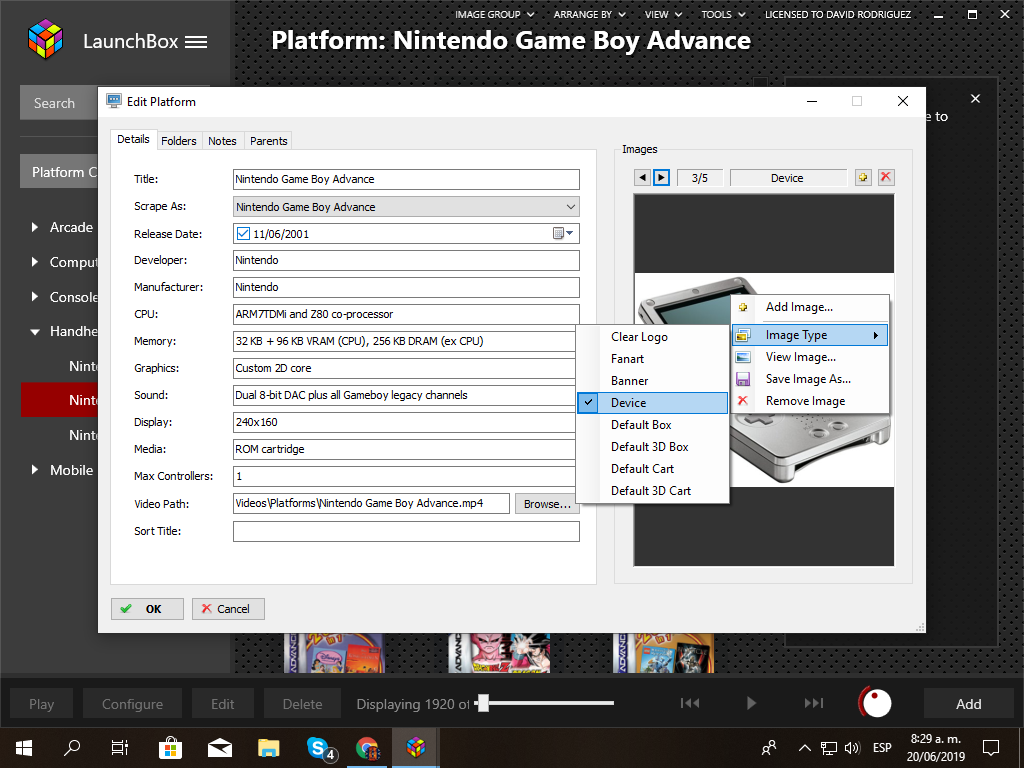
Task: Choose Default 3D Box image type
Action: (652, 447)
